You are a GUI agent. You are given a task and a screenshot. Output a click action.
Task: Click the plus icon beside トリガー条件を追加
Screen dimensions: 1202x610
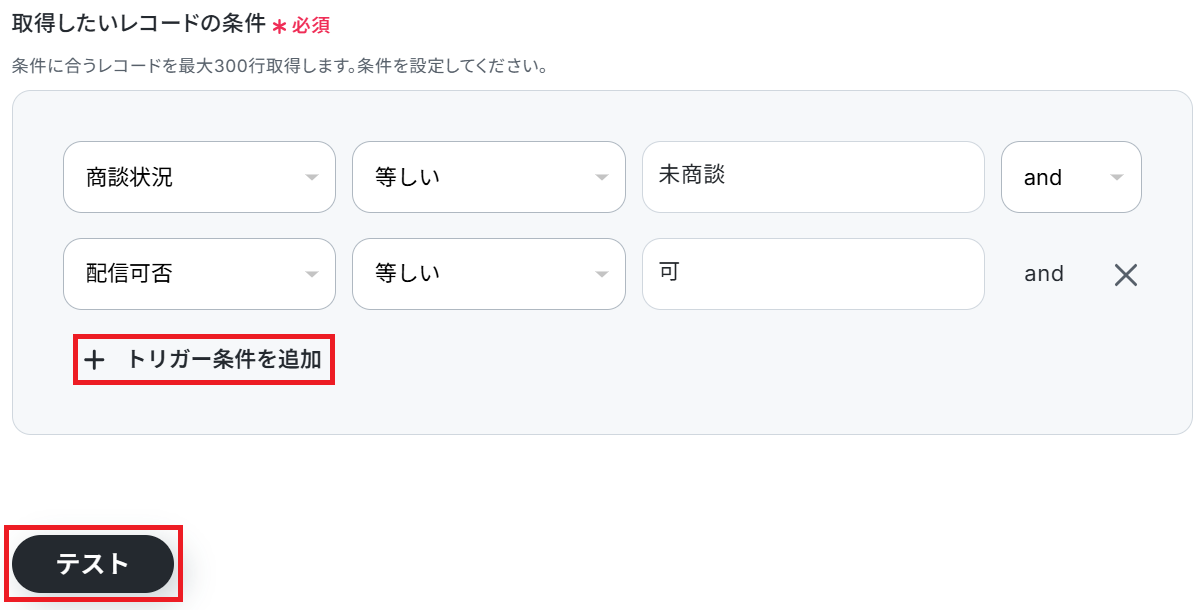94,361
